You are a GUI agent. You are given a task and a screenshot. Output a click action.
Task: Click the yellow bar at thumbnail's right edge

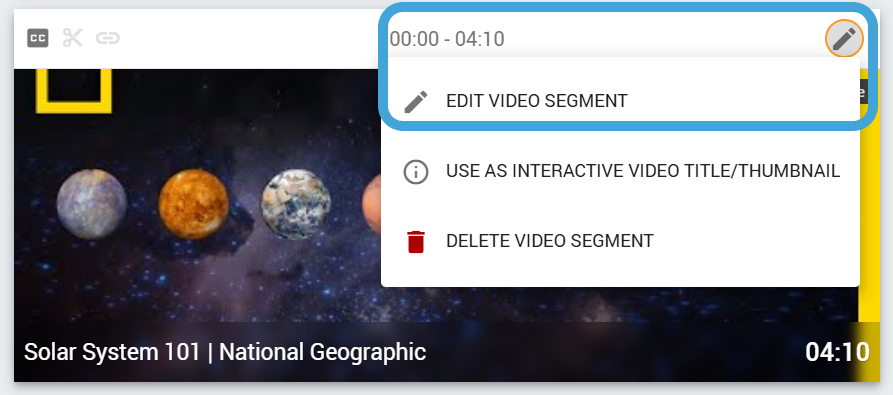coord(869,222)
